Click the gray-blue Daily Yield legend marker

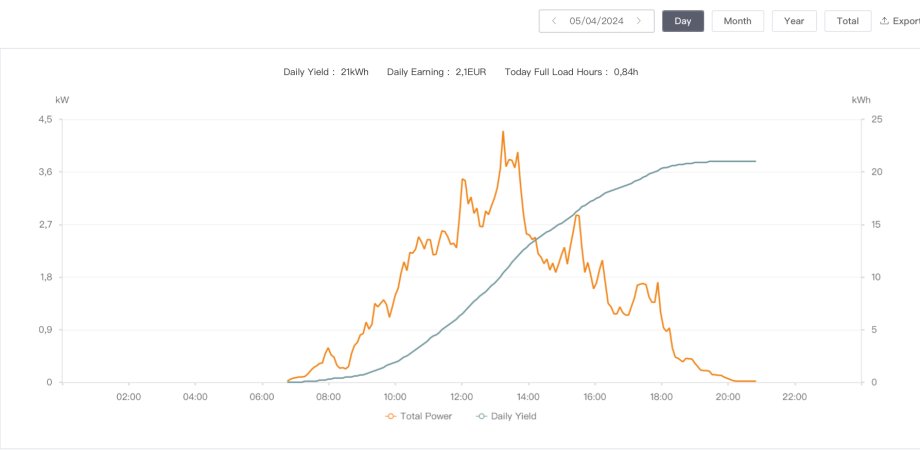(482, 416)
